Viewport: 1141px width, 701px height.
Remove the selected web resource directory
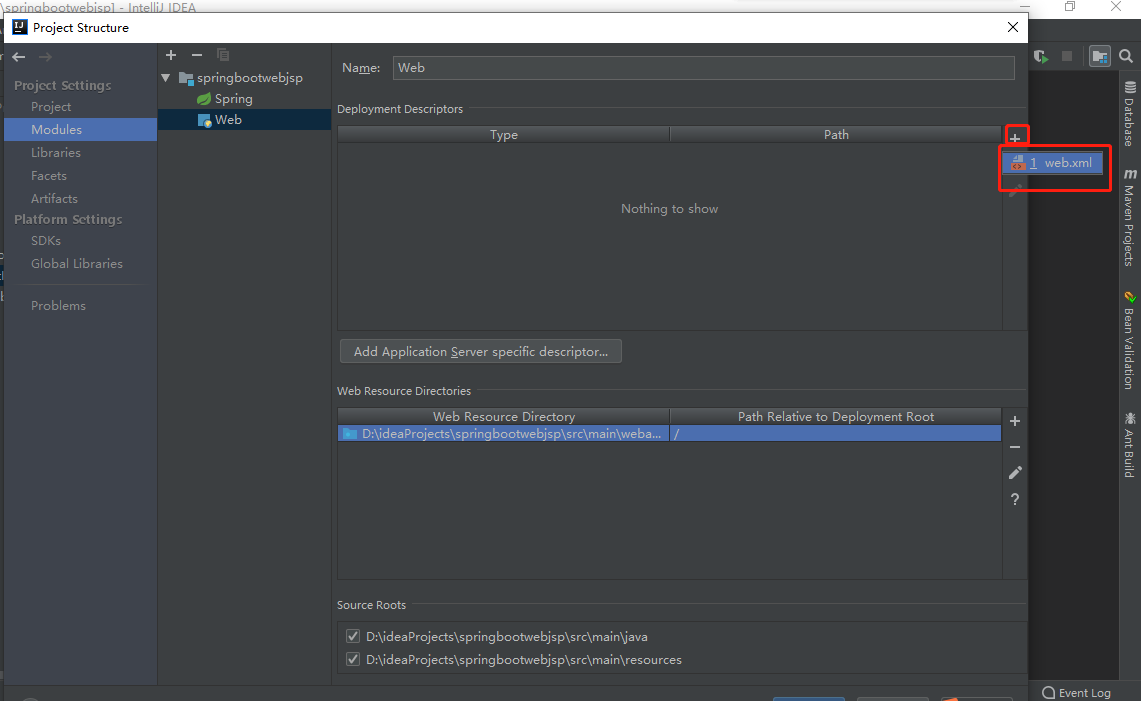click(1015, 447)
